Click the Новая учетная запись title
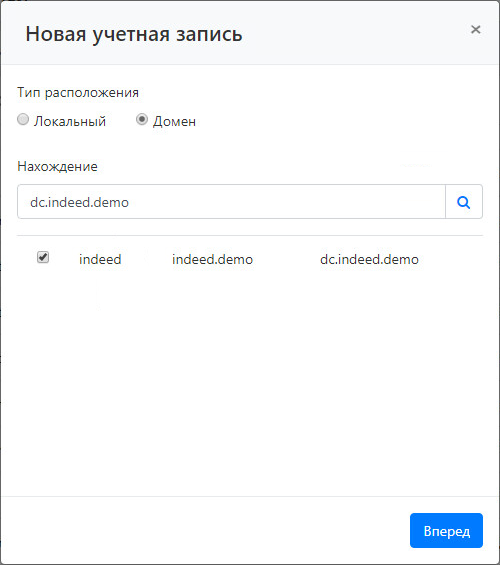This screenshot has height=565, width=500. point(134,34)
